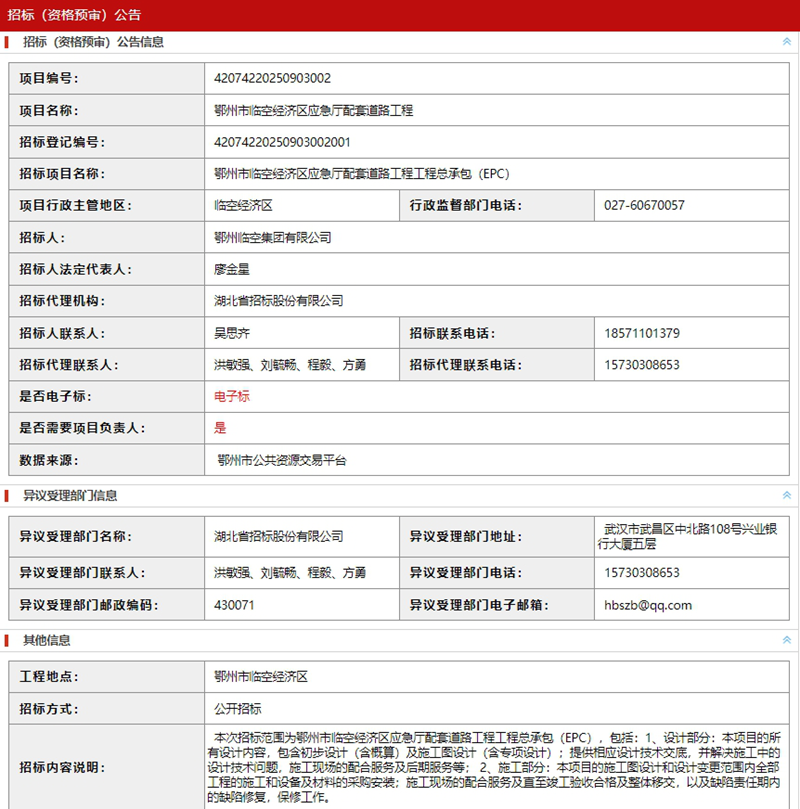Click the 鄂州市公共资源交易平台 data source
This screenshot has width=800, height=809.
tap(282, 461)
